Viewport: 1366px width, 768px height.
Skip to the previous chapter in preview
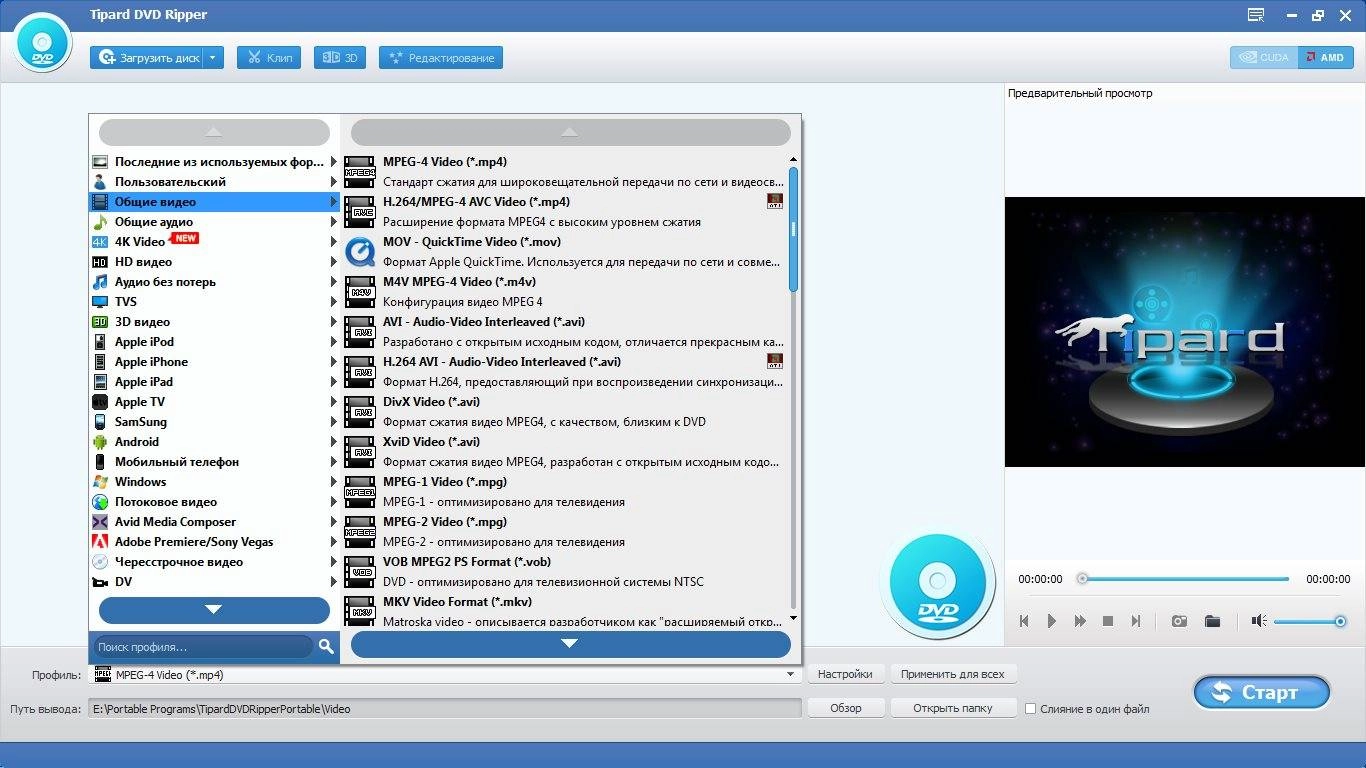point(1024,621)
